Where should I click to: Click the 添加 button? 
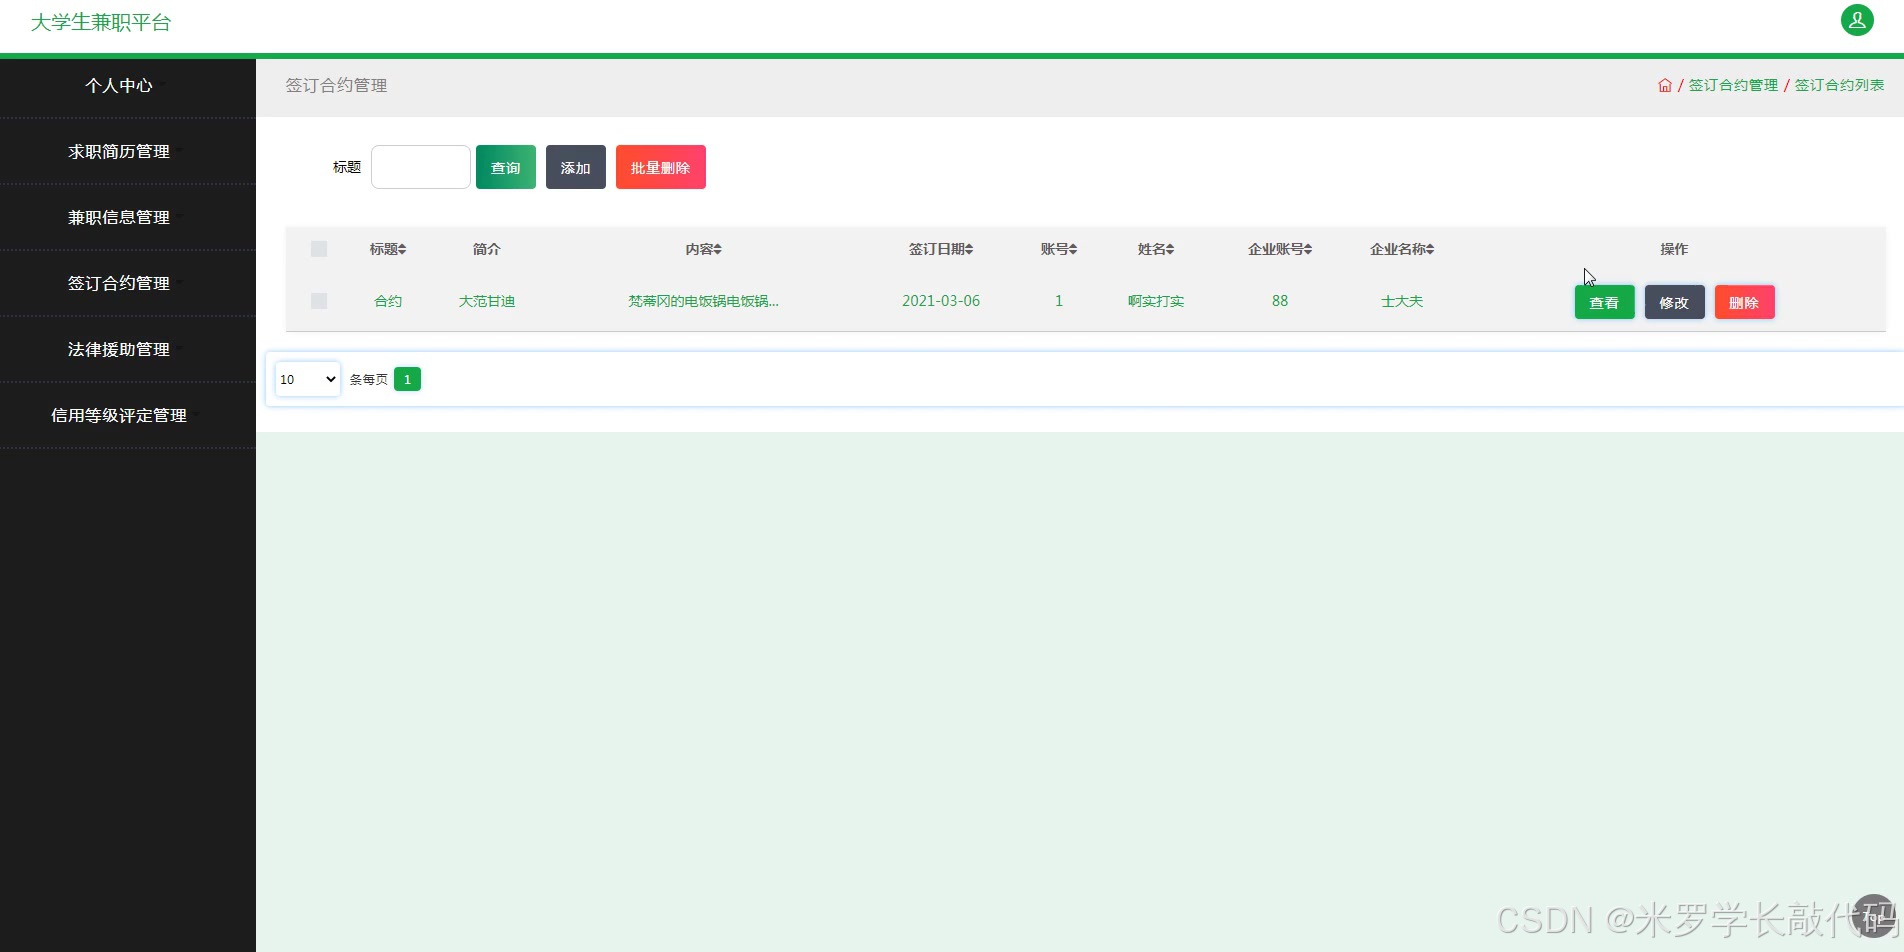point(576,167)
